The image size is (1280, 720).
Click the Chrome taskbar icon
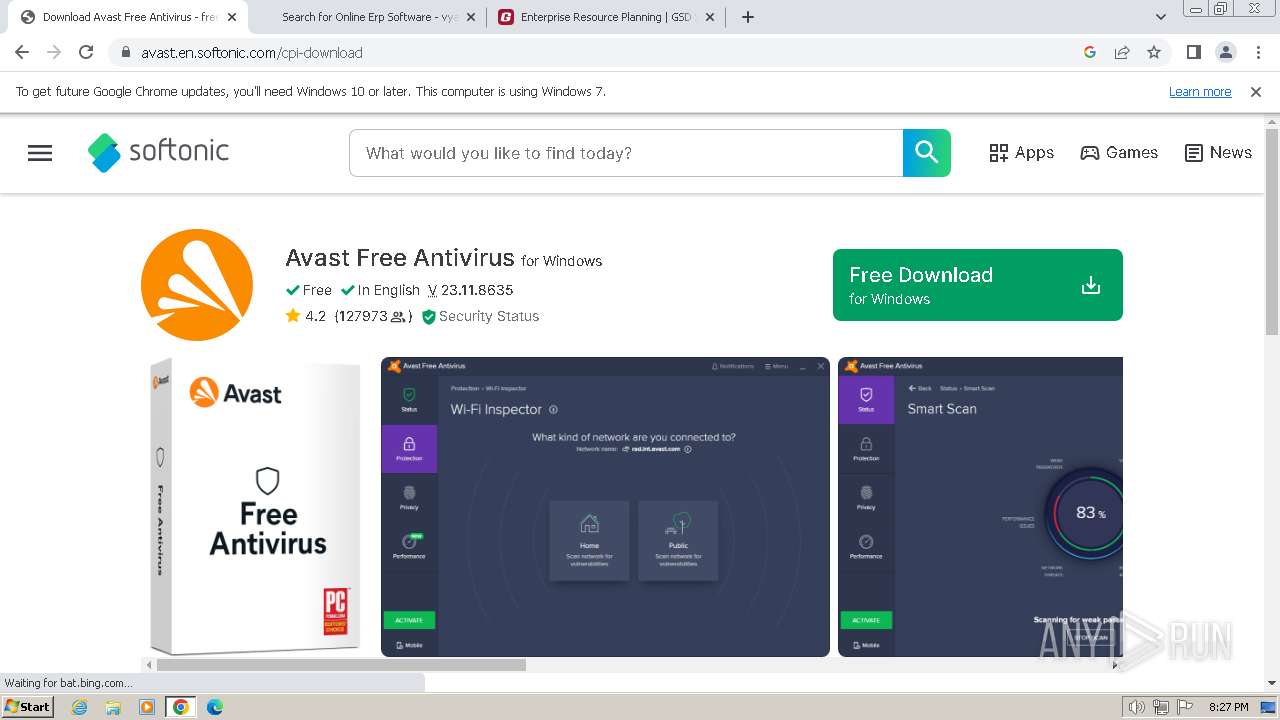pyautogui.click(x=181, y=707)
